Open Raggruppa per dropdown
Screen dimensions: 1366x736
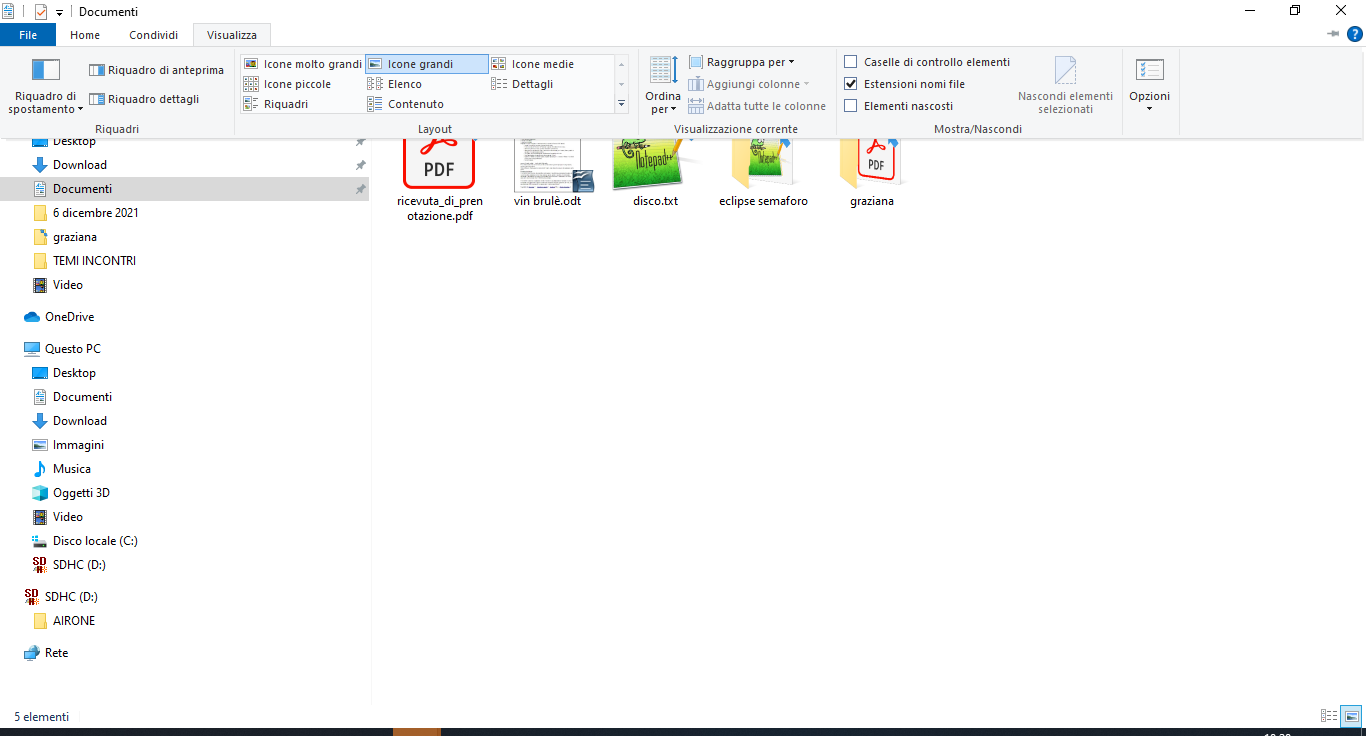742,62
